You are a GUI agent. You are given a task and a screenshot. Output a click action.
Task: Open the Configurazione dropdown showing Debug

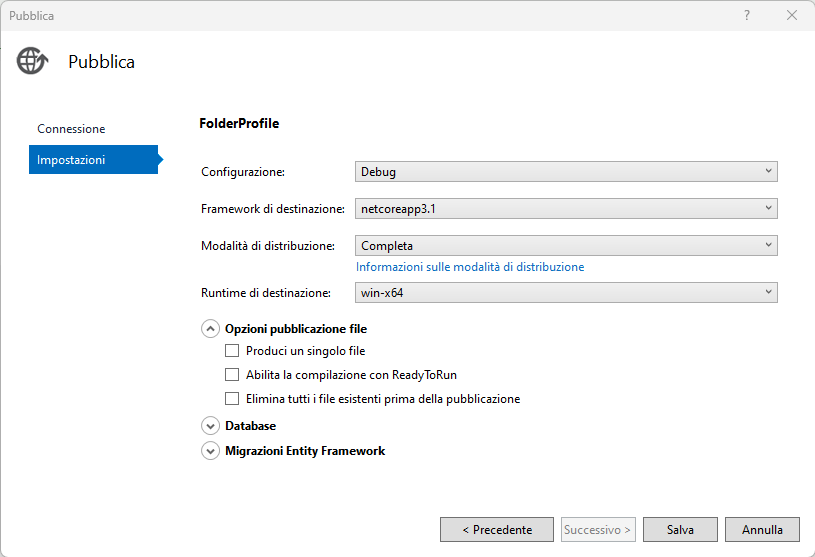tap(566, 172)
